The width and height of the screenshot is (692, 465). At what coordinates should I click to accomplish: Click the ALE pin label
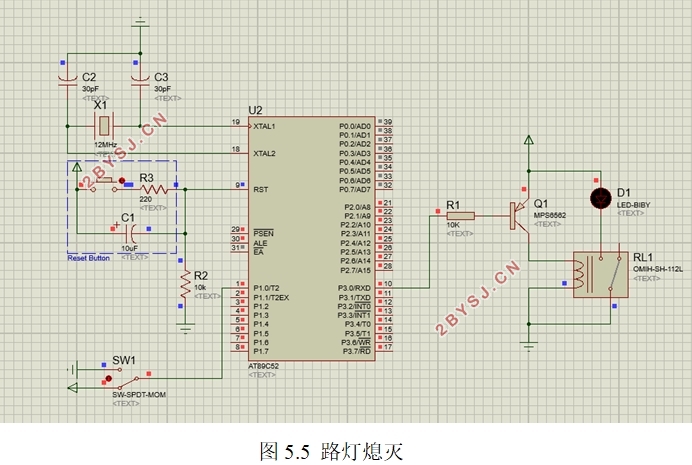click(260, 243)
